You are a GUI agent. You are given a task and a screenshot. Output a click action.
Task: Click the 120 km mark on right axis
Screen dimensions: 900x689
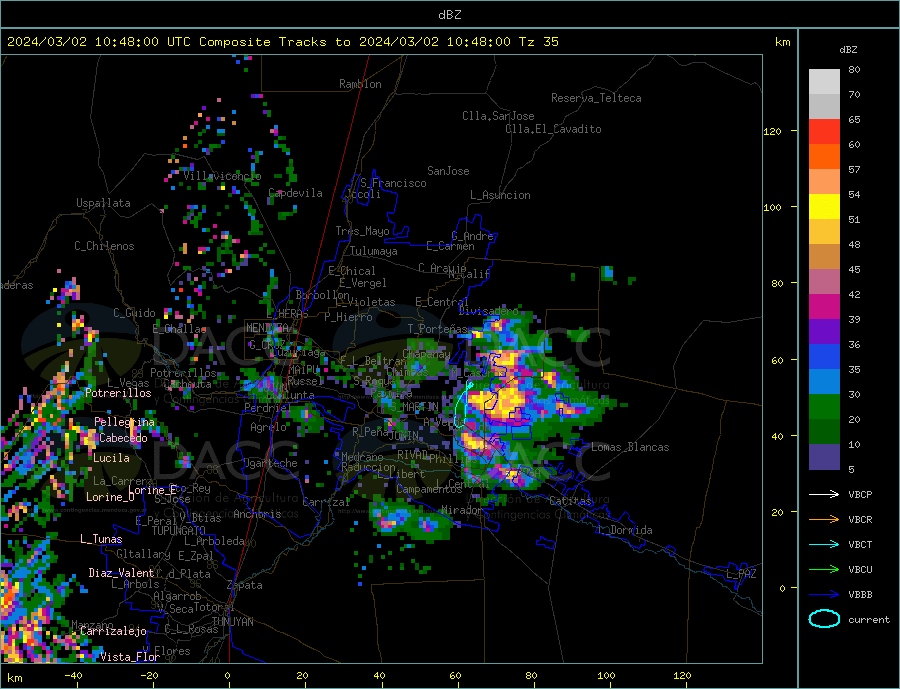point(773,131)
